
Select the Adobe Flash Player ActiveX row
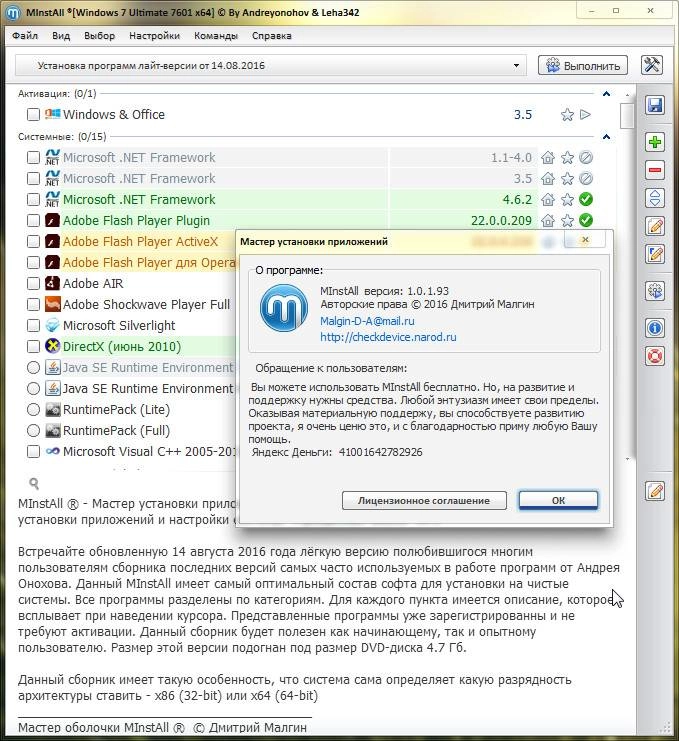click(x=140, y=241)
